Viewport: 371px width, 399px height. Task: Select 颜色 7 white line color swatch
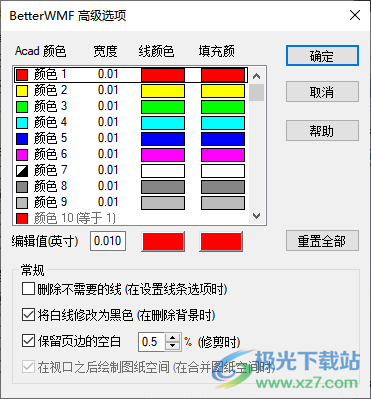(163, 171)
